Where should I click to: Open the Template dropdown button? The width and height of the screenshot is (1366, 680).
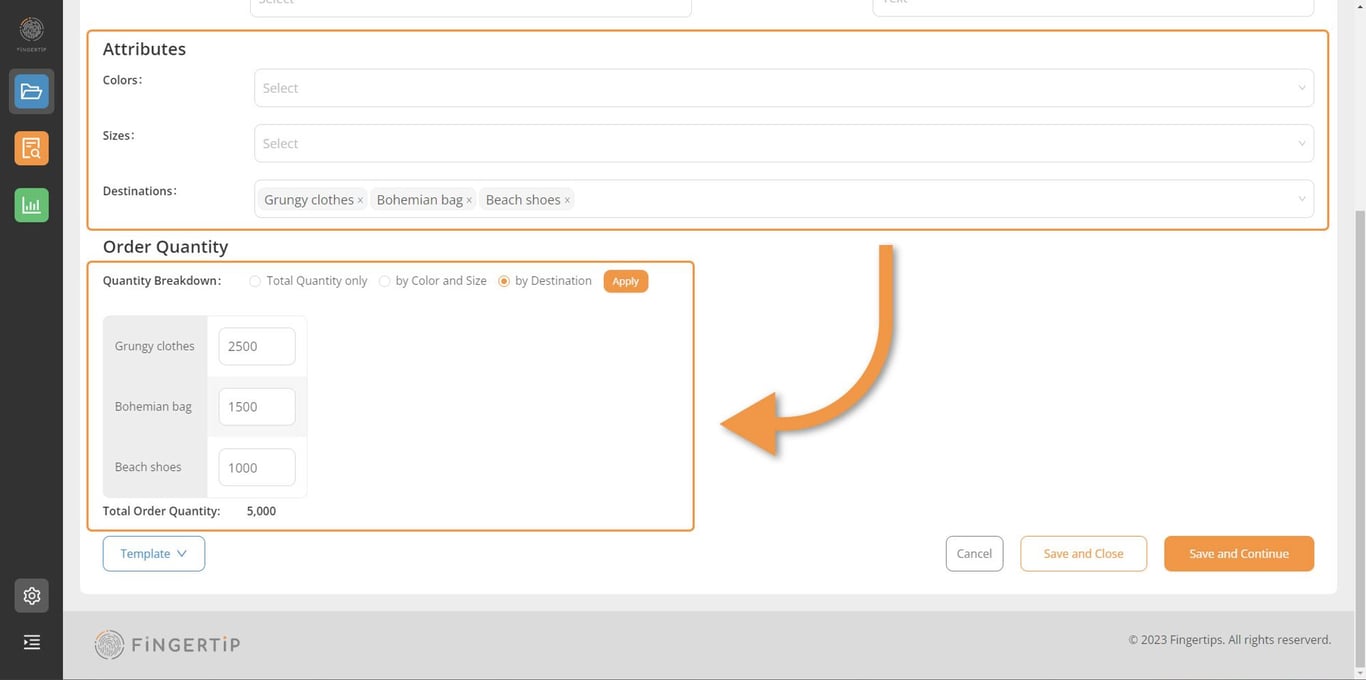tap(154, 554)
